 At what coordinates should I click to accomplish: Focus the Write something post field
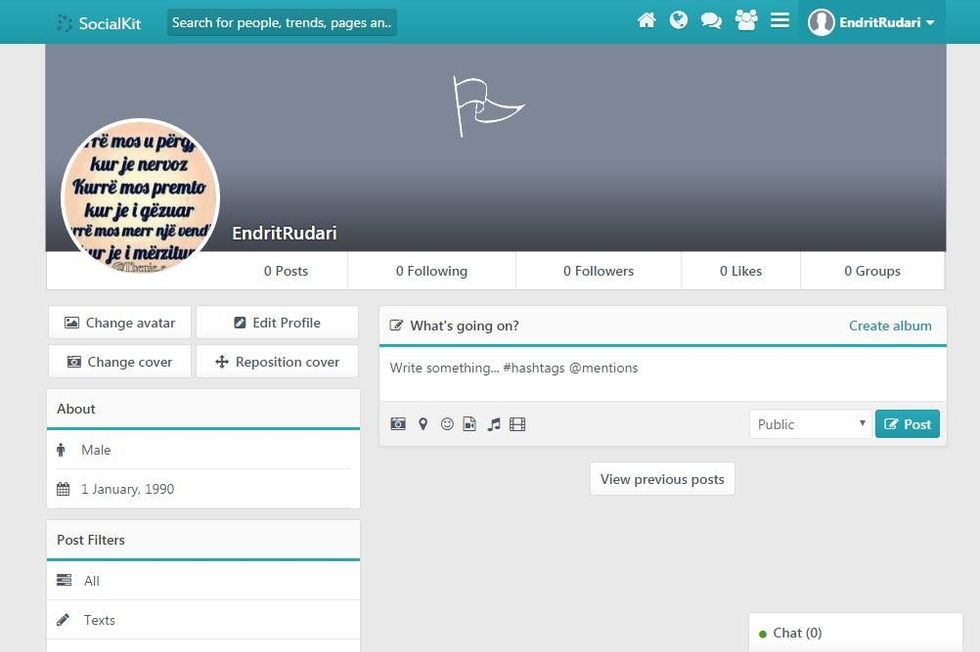point(662,369)
